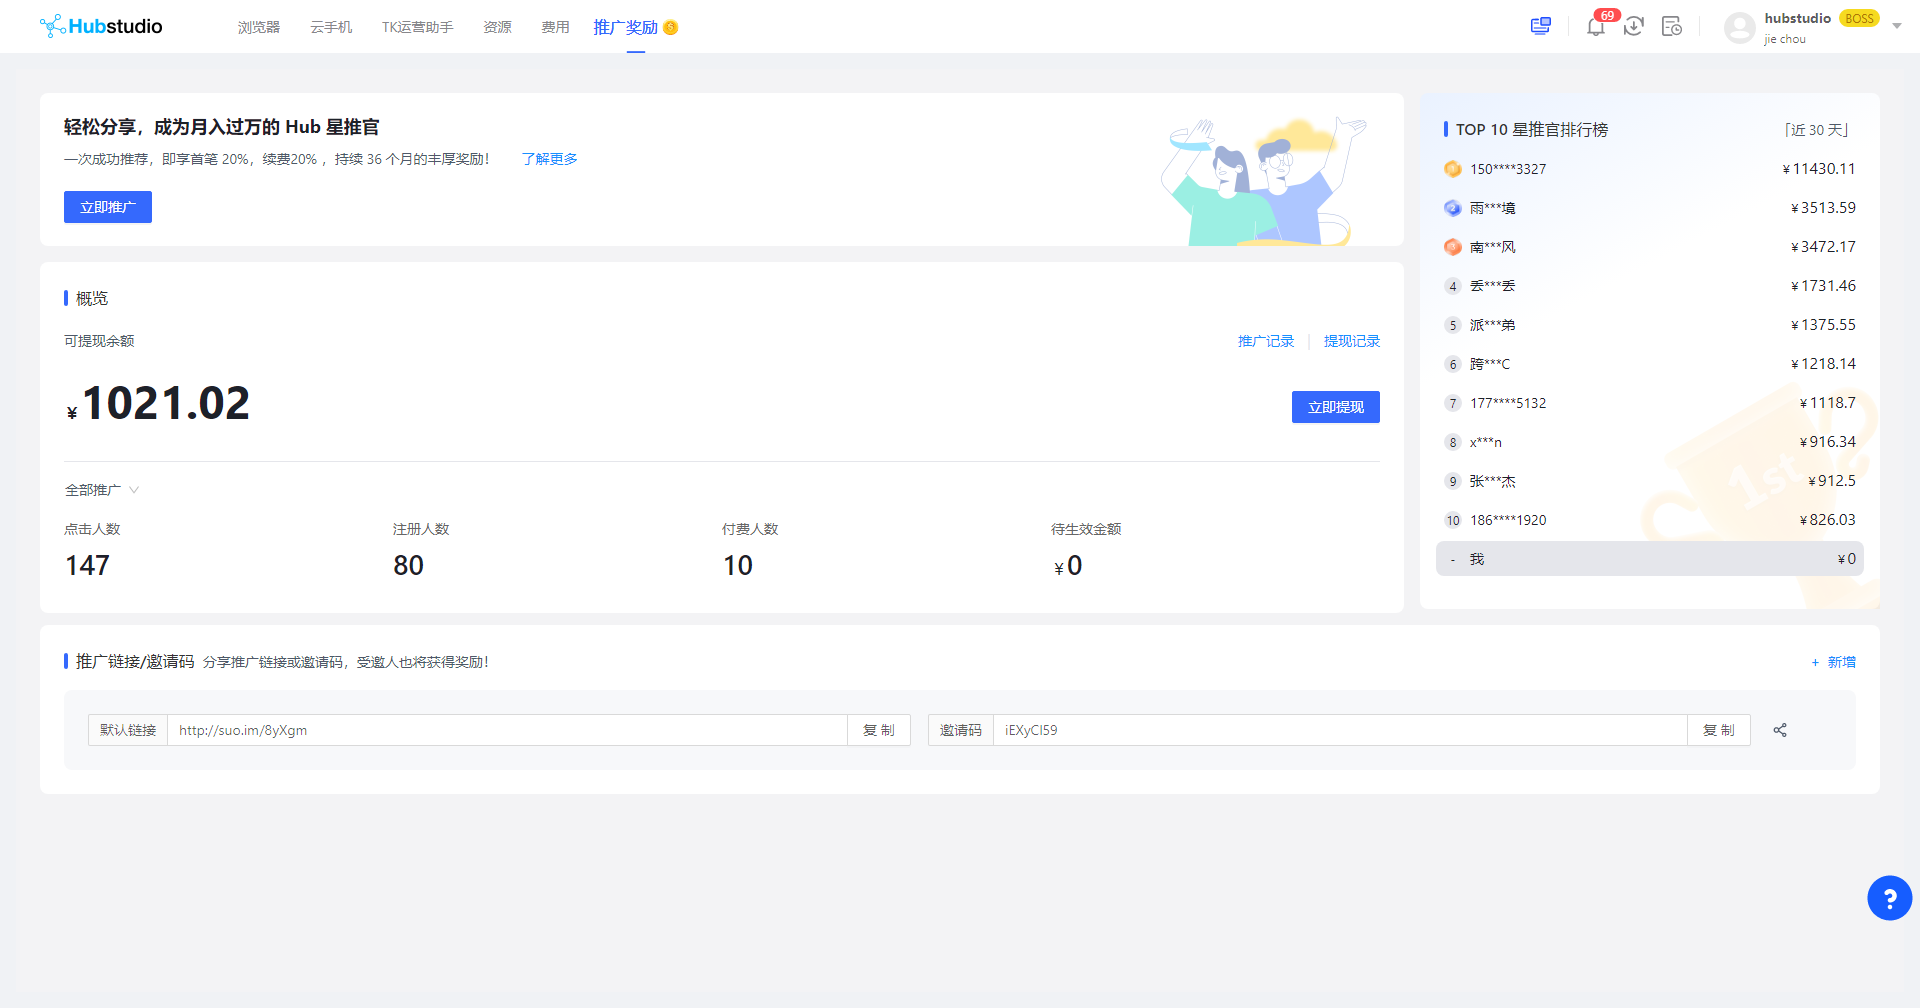1920x1008 pixels.
Task: Open the 浏览器 menu tab
Action: click(259, 27)
